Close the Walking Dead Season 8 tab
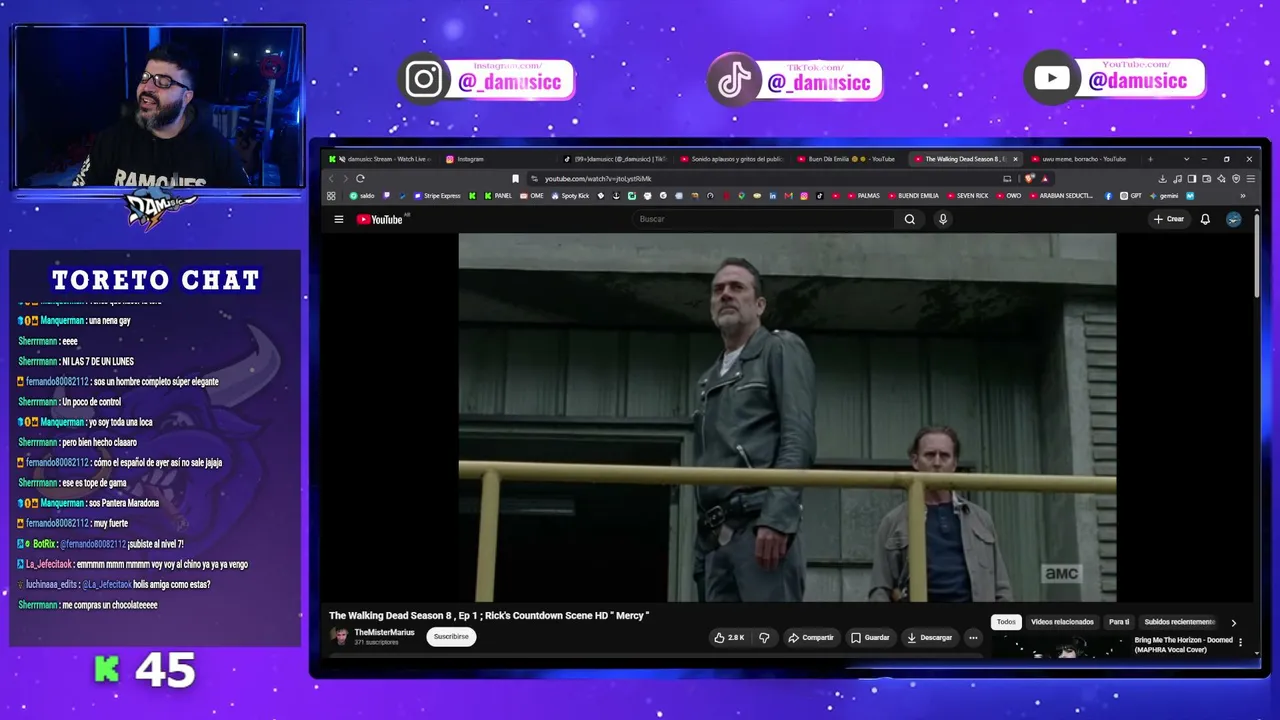This screenshot has height=720, width=1280. pyautogui.click(x=1015, y=159)
